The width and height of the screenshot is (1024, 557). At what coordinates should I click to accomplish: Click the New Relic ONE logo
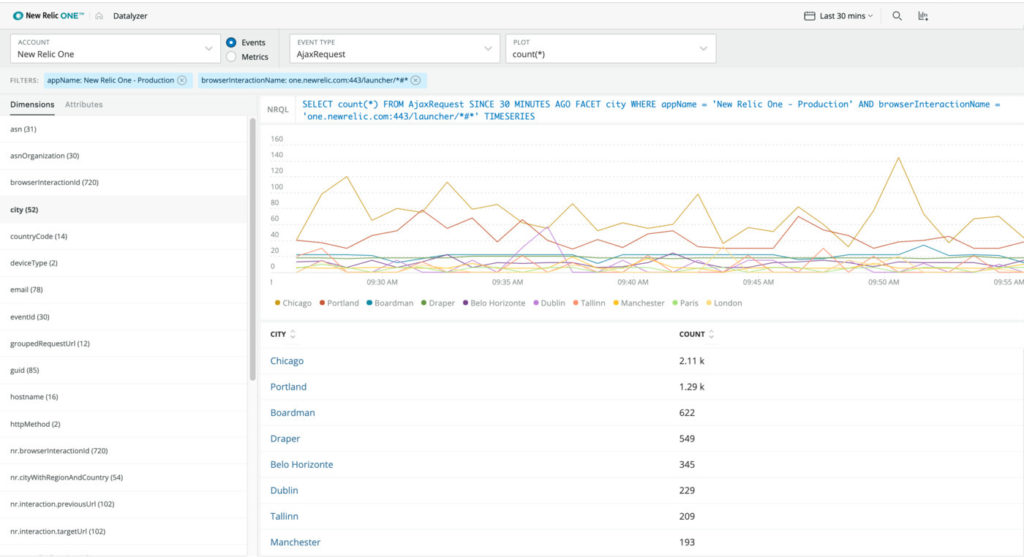pos(48,16)
